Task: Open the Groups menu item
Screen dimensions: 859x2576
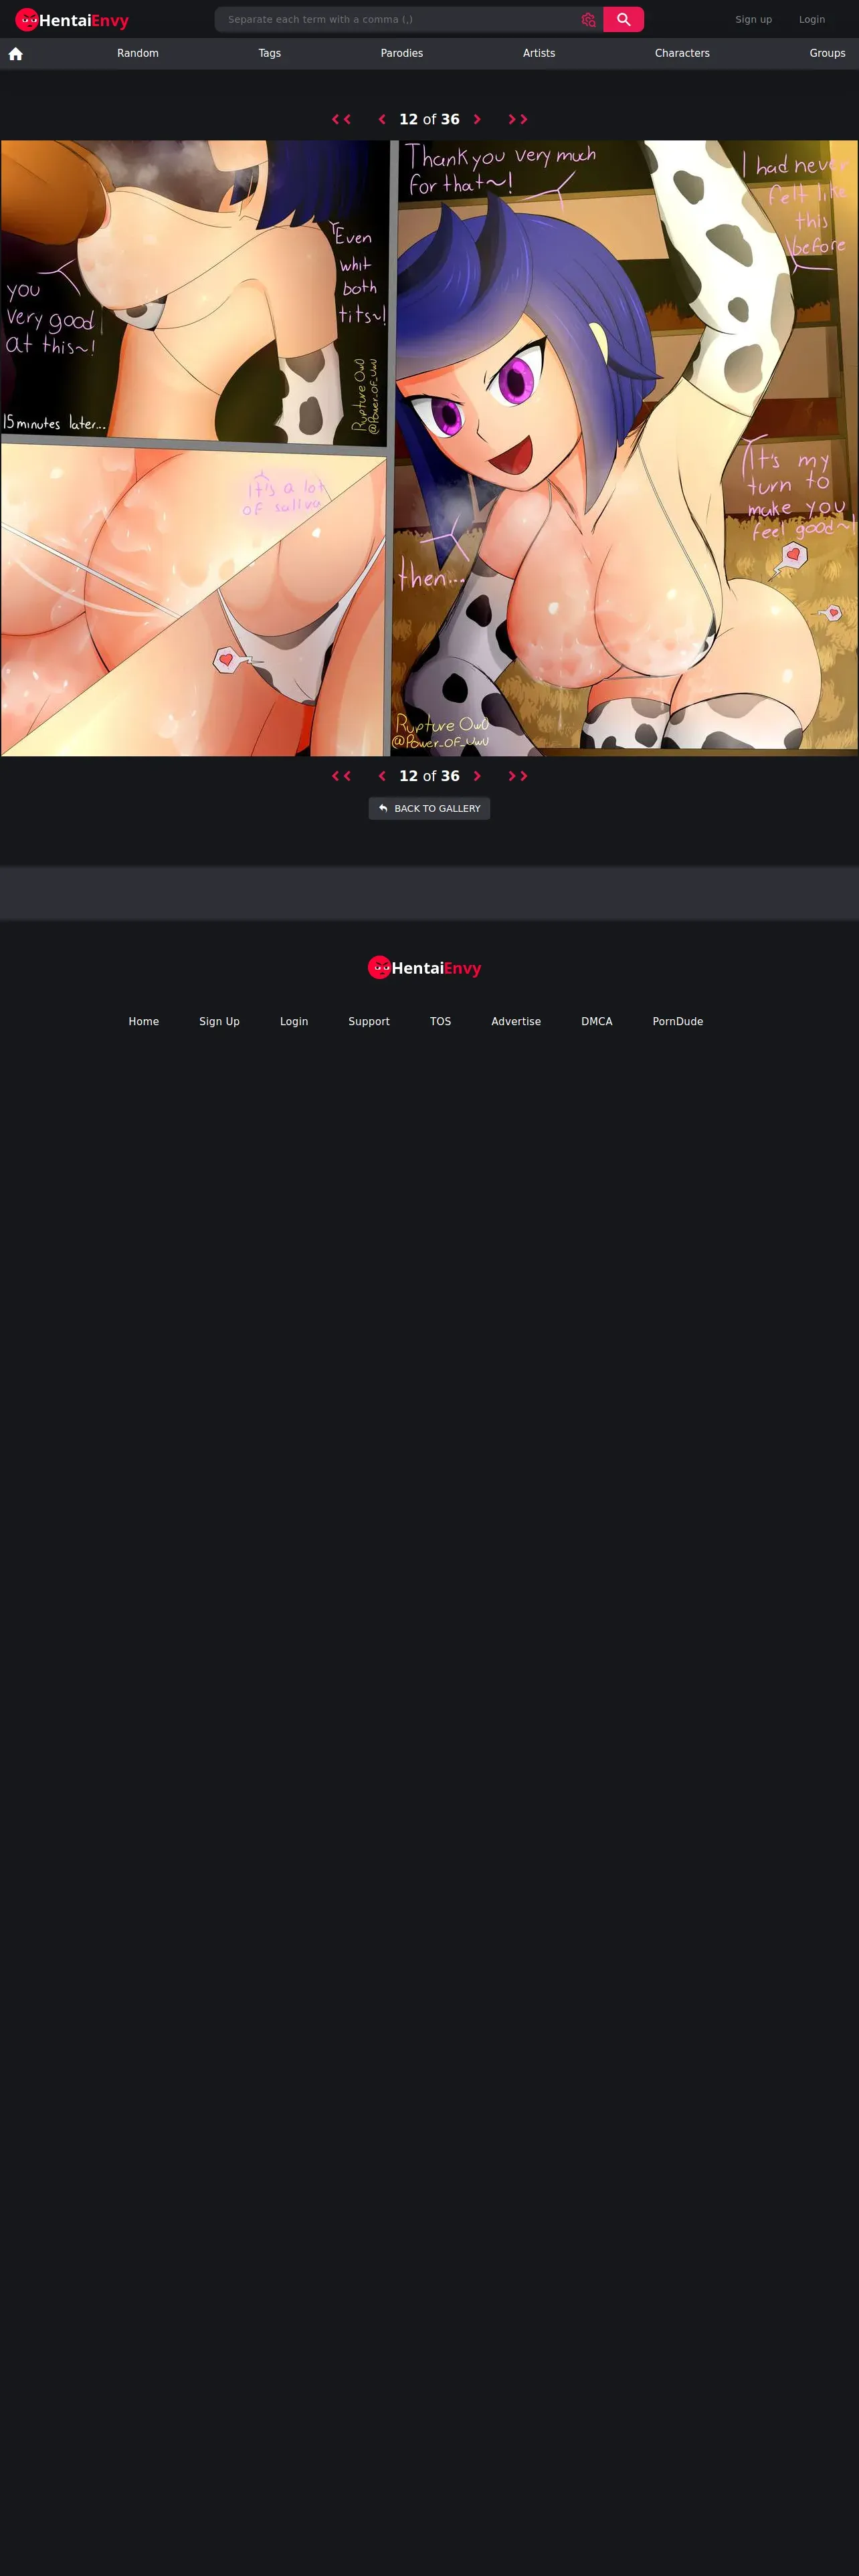Action: [x=827, y=53]
